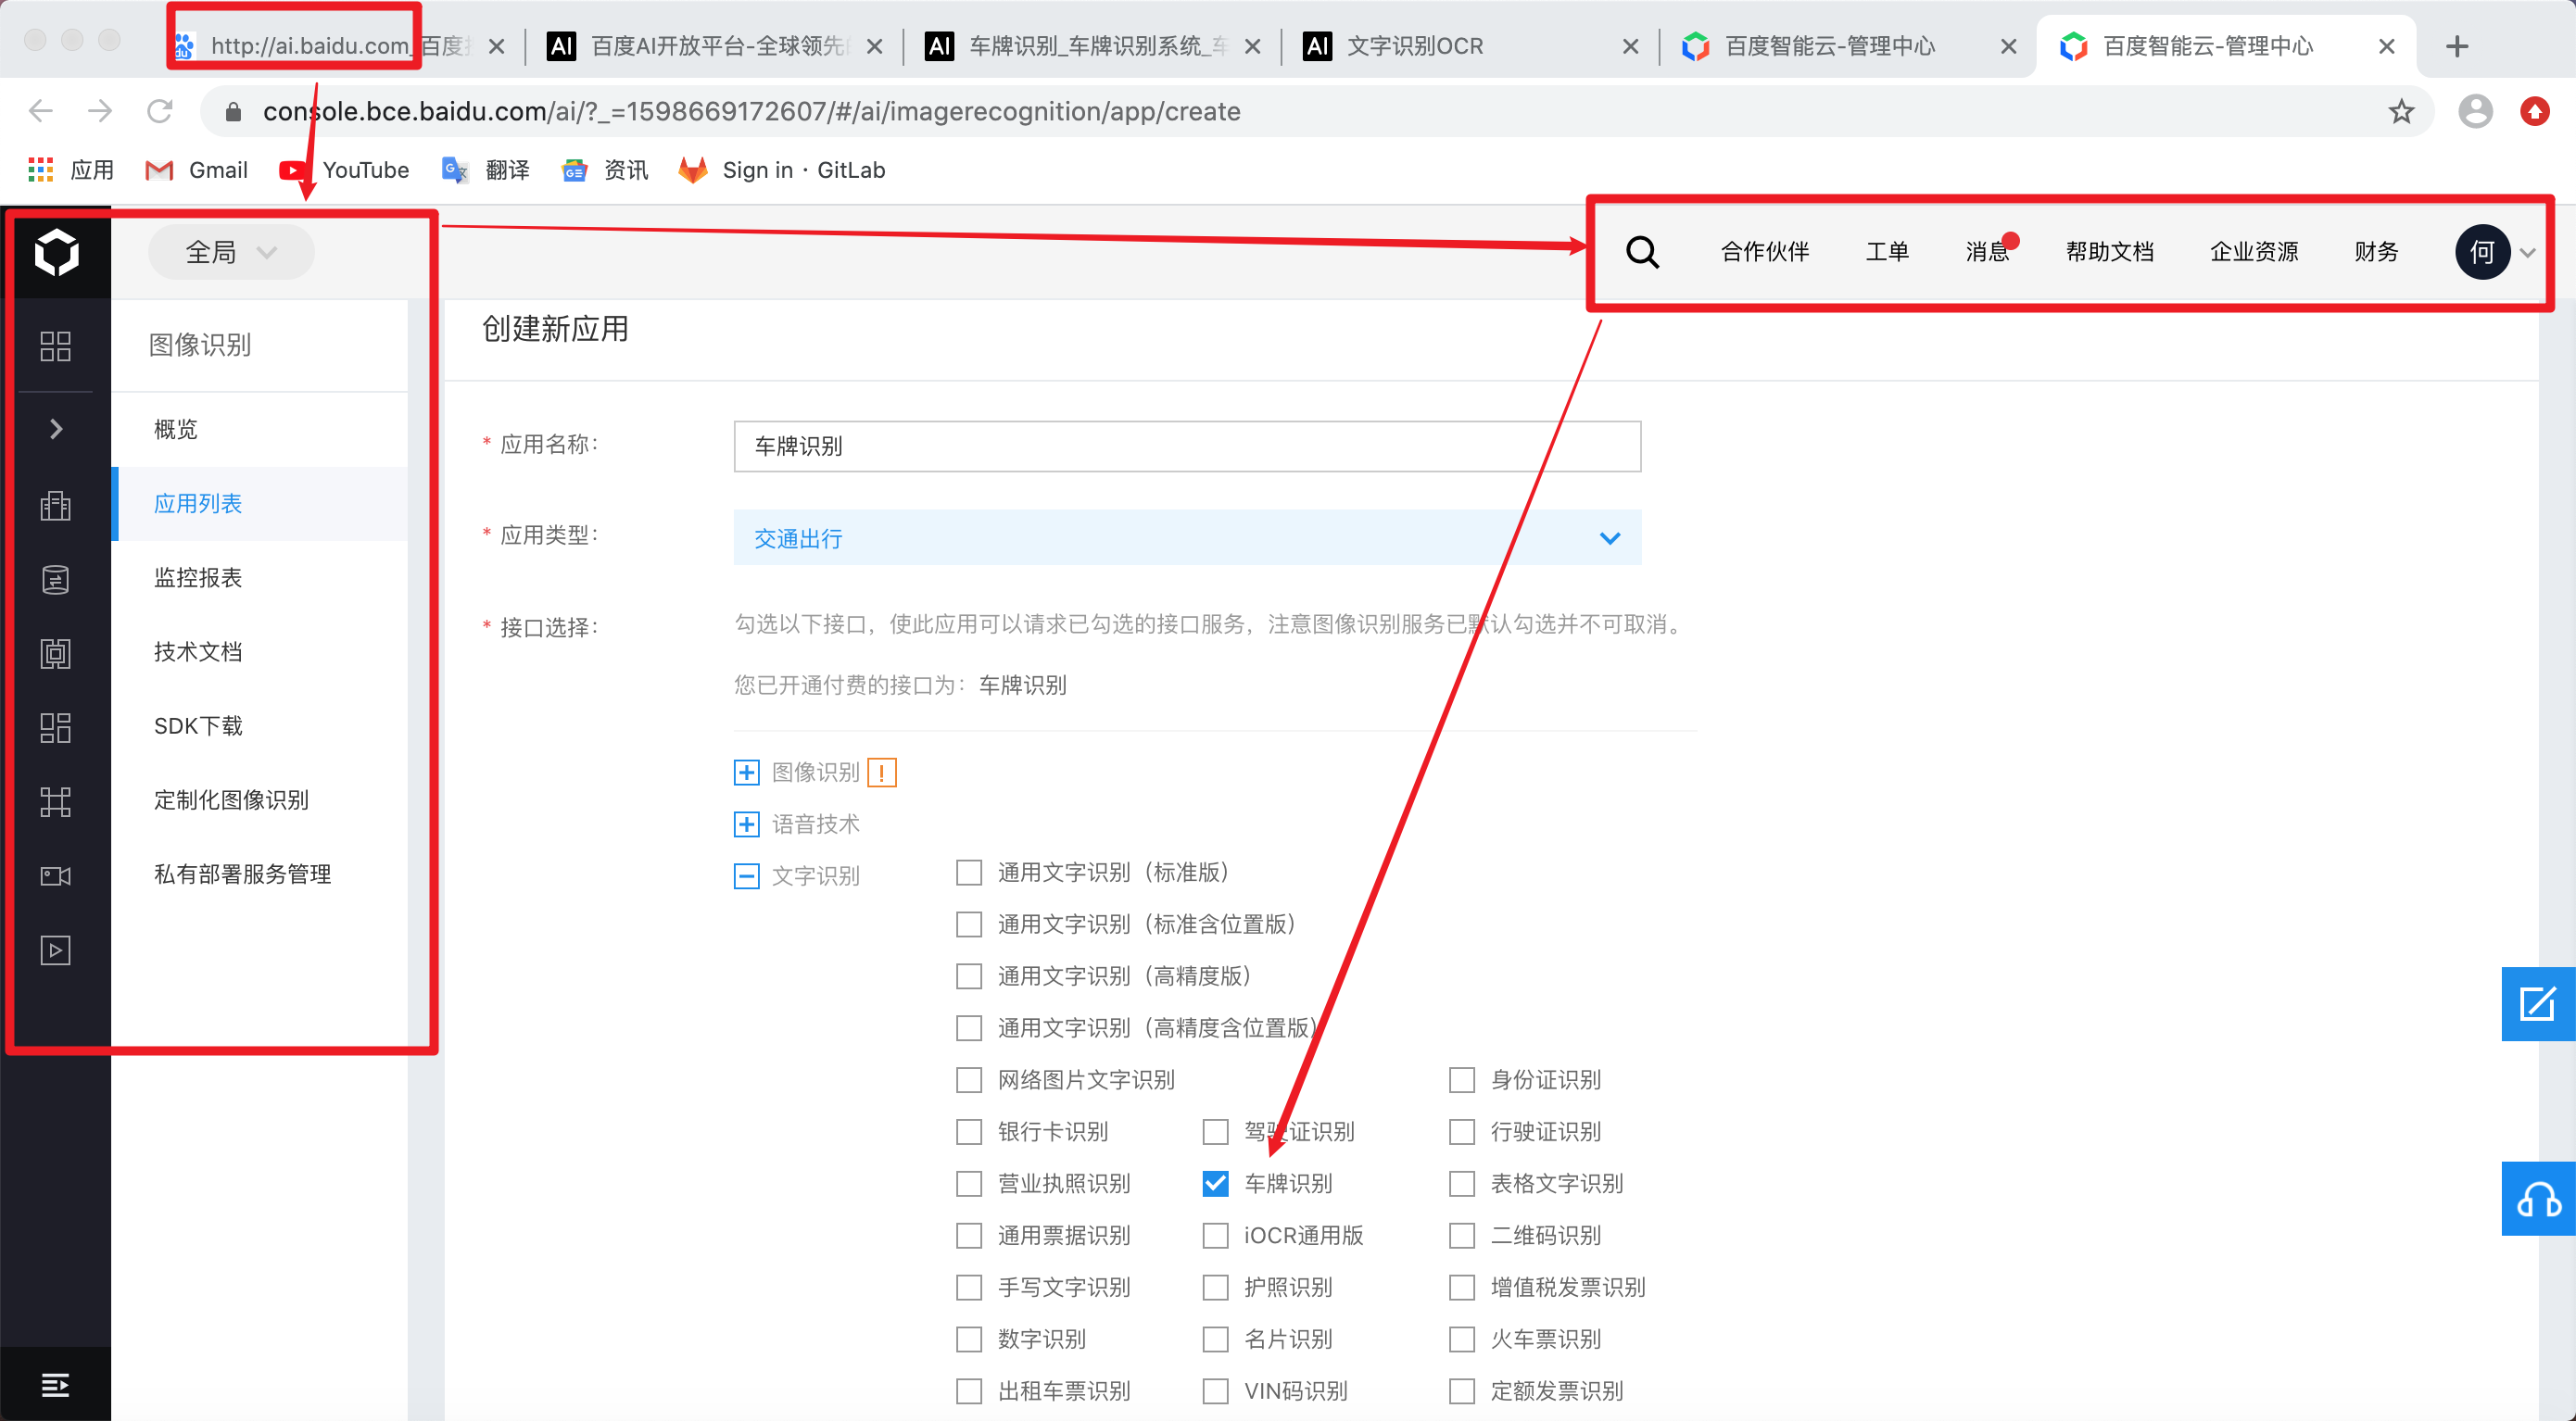Expand the 语音技术 interface section
This screenshot has height=1421, width=2576.
click(747, 823)
